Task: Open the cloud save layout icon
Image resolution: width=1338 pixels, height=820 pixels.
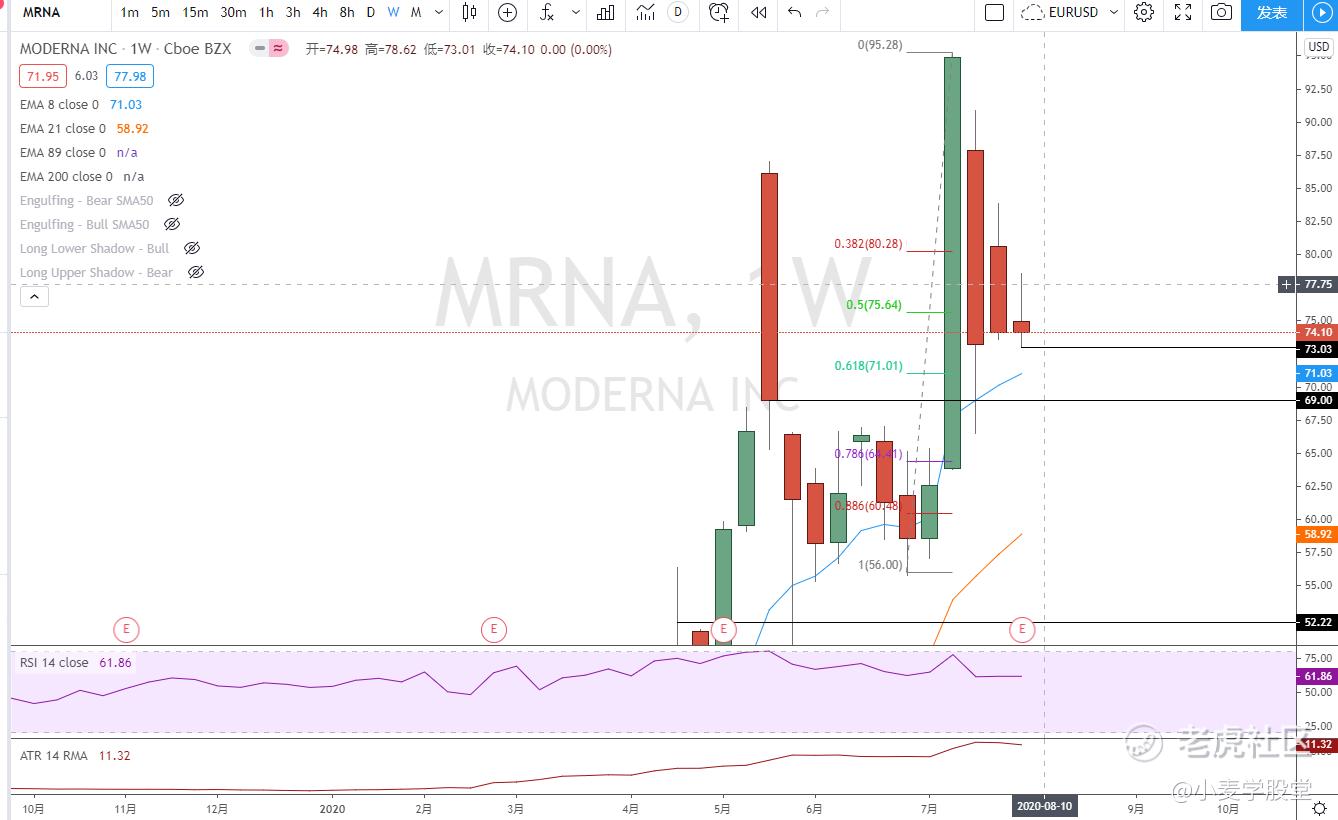Action: [1032, 13]
